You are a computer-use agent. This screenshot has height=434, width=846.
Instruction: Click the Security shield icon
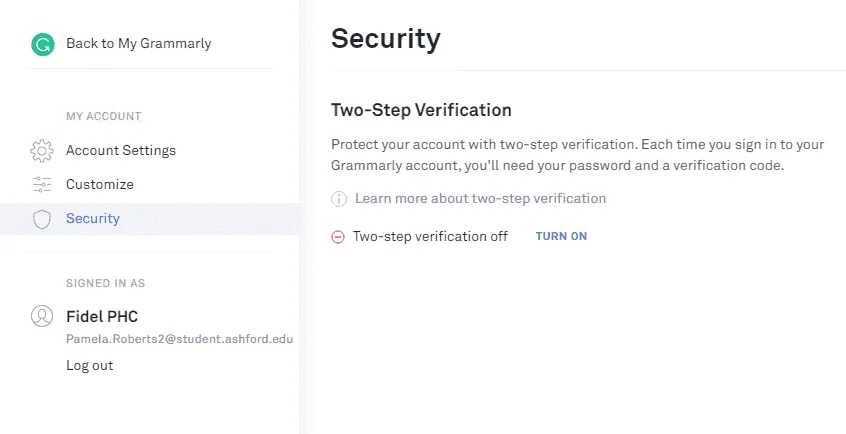click(42, 219)
